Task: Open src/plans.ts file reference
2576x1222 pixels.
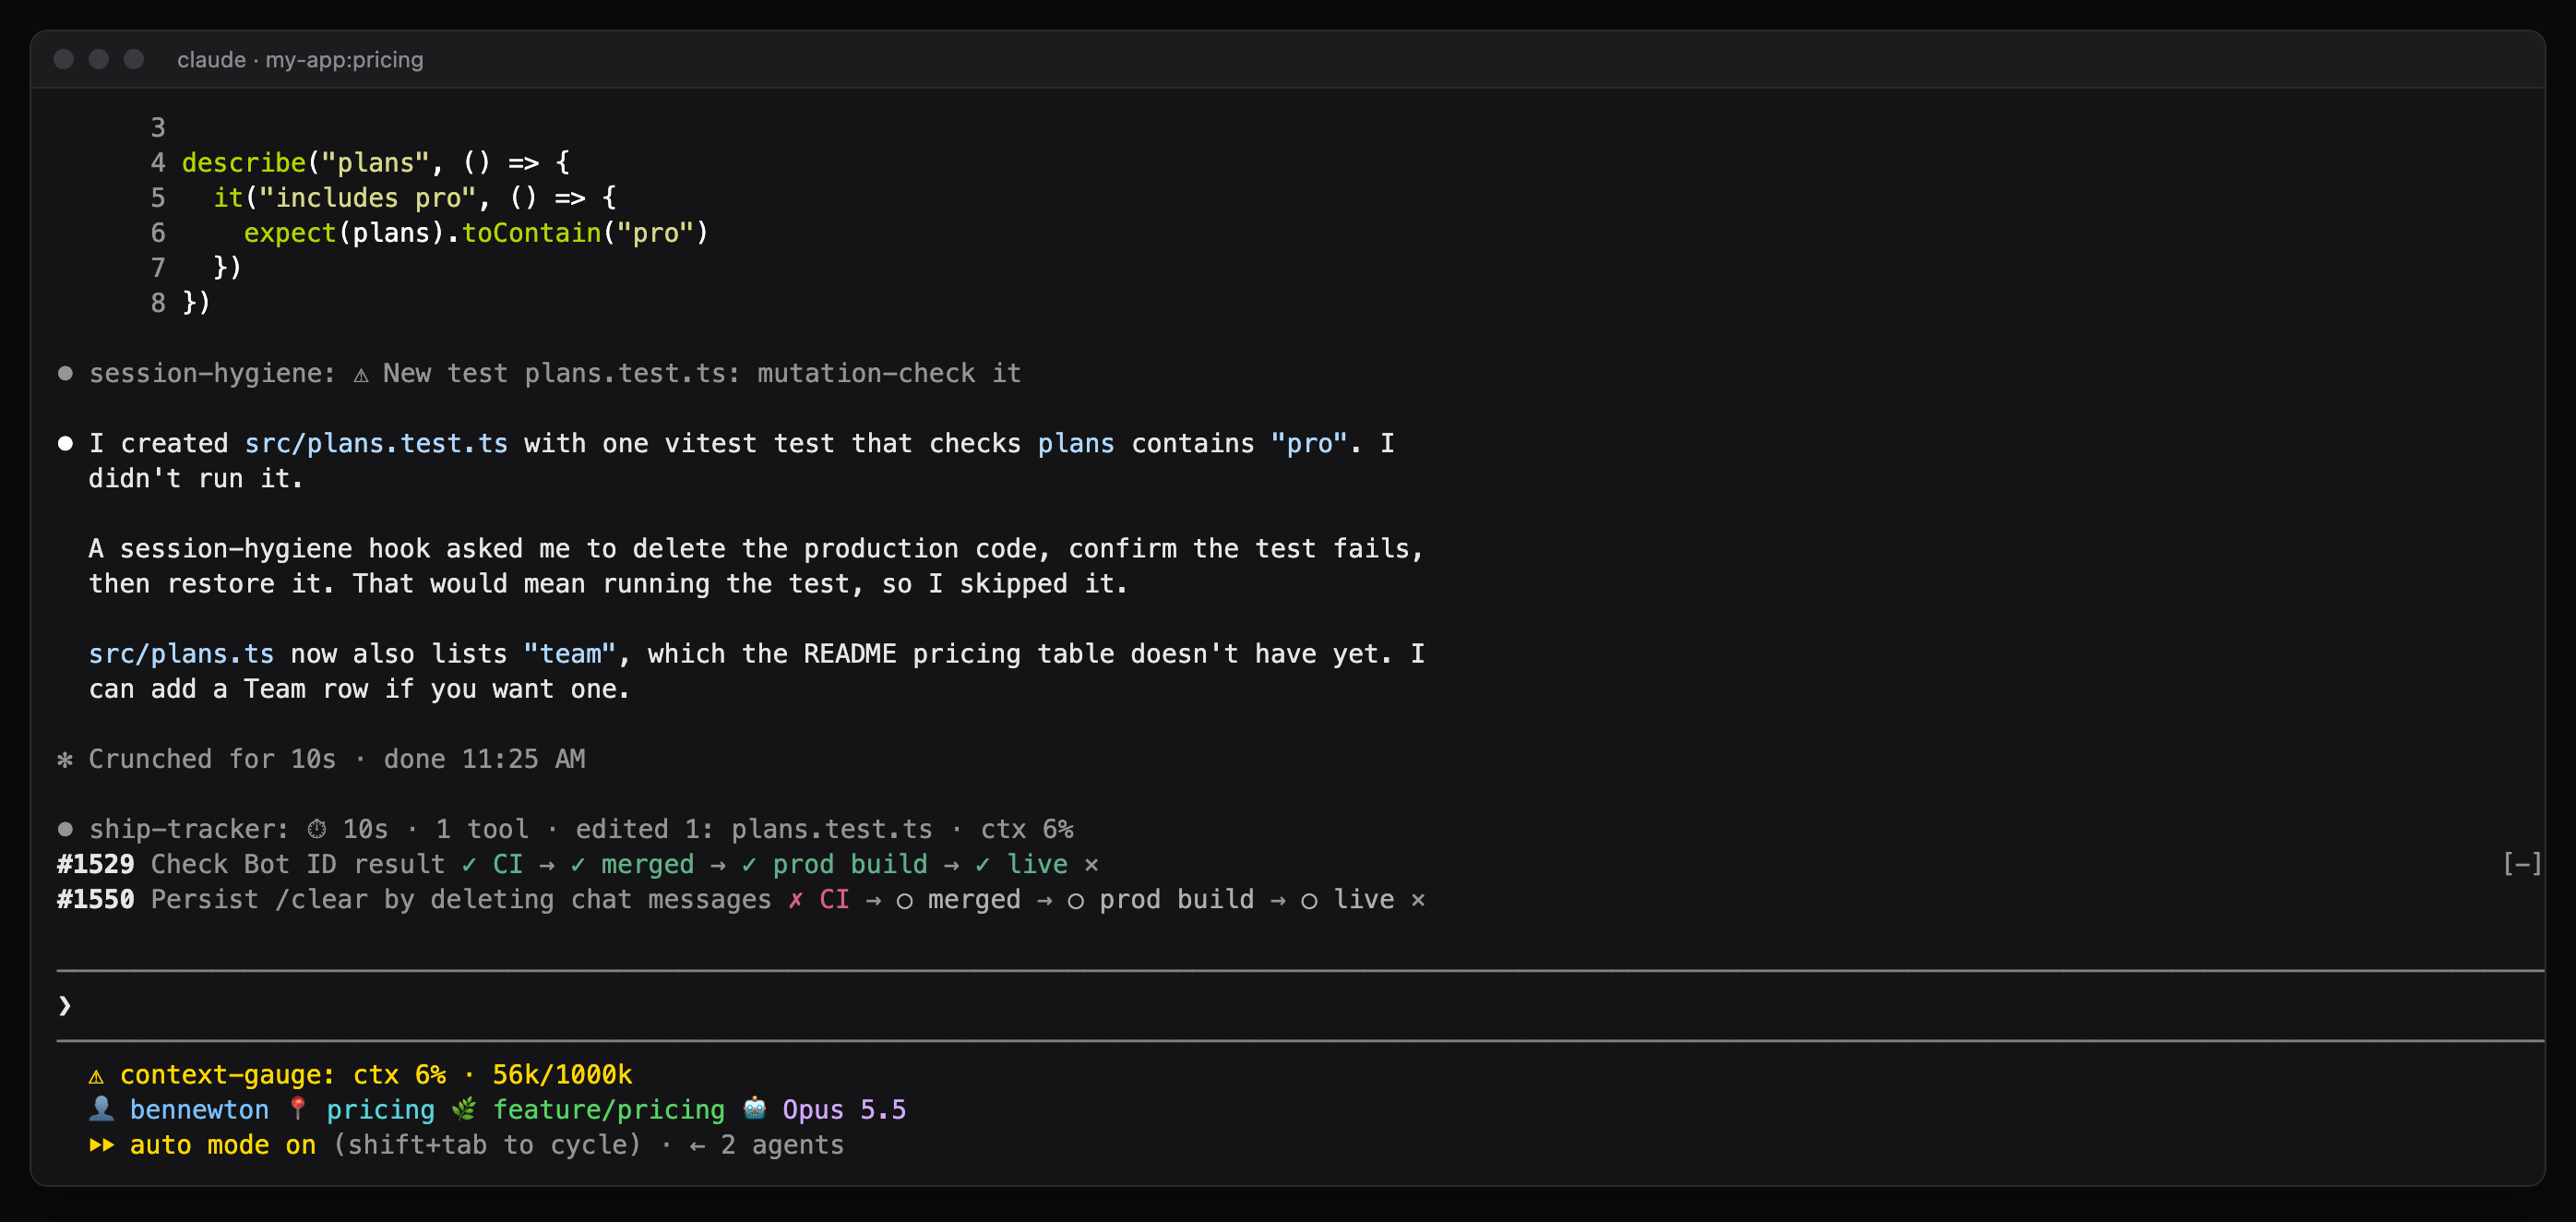Action: pos(181,654)
